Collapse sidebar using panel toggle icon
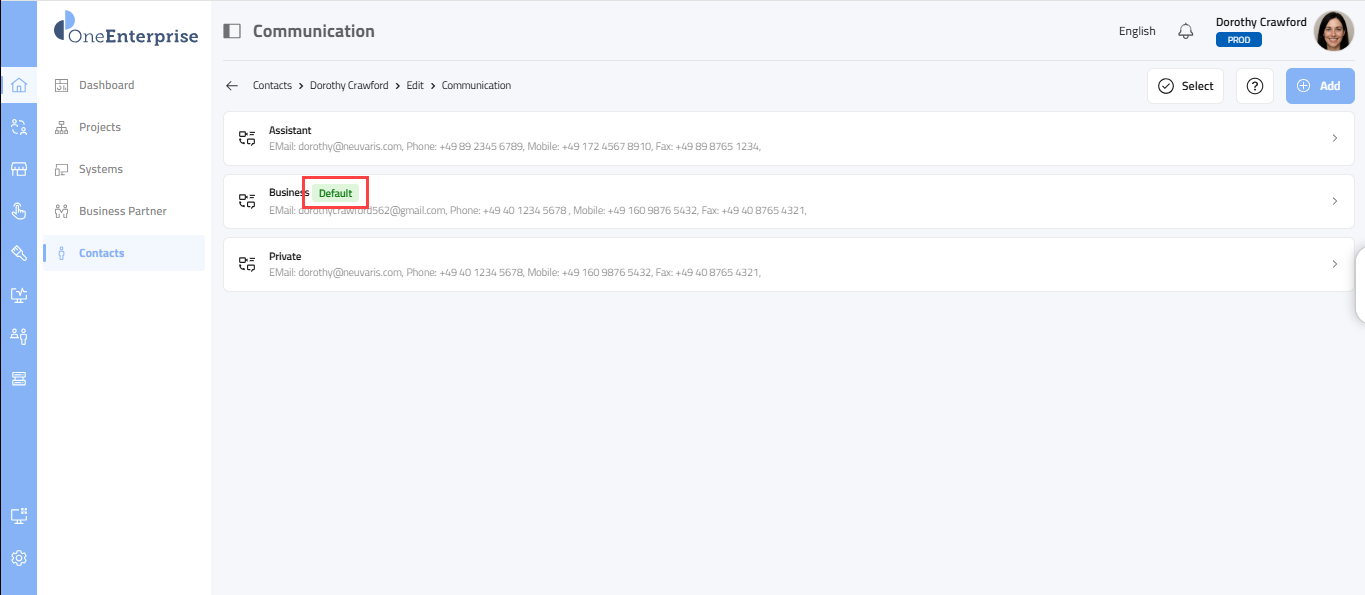This screenshot has width=1365, height=595. point(232,31)
